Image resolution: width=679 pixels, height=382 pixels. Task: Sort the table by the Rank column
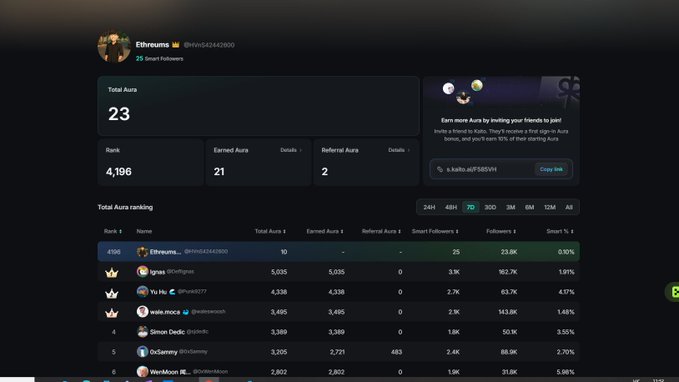(x=113, y=231)
